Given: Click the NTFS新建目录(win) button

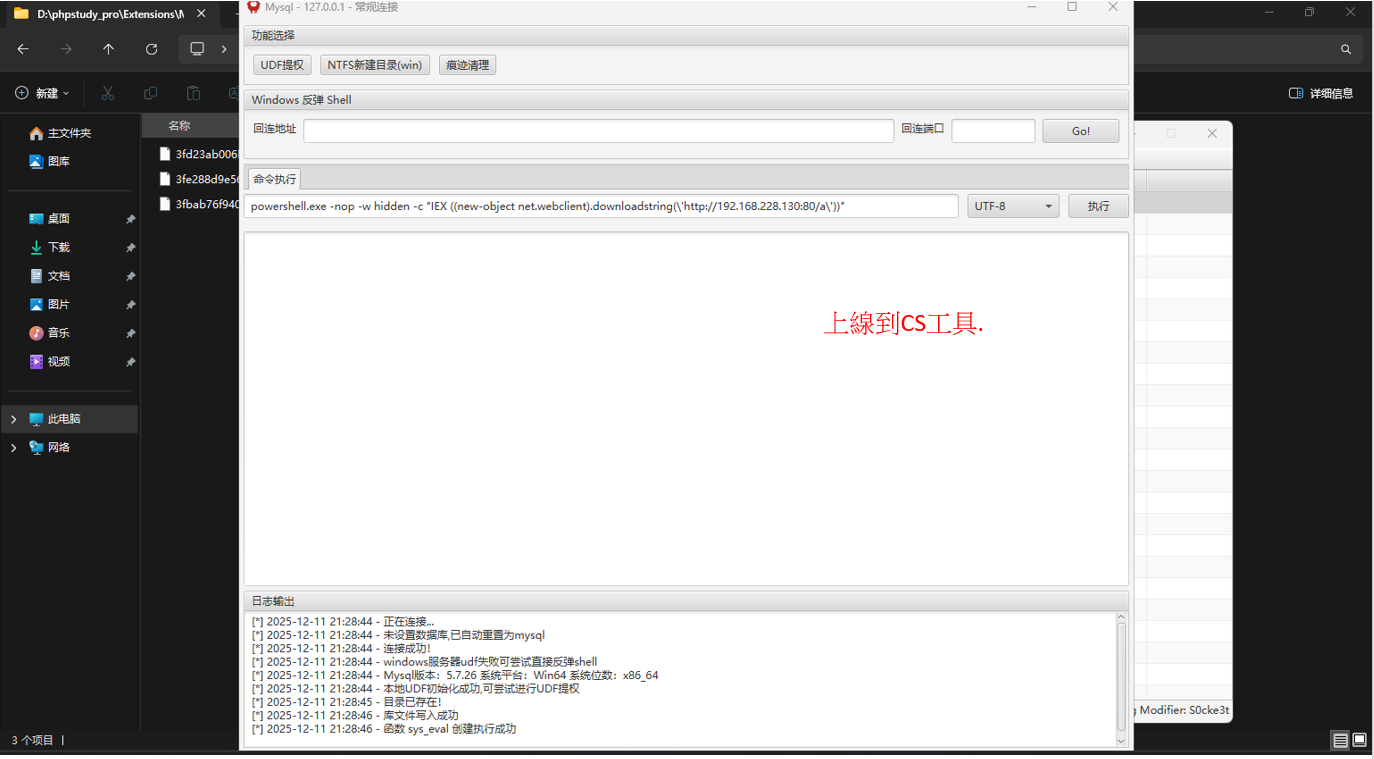Looking at the screenshot, I should pos(375,65).
